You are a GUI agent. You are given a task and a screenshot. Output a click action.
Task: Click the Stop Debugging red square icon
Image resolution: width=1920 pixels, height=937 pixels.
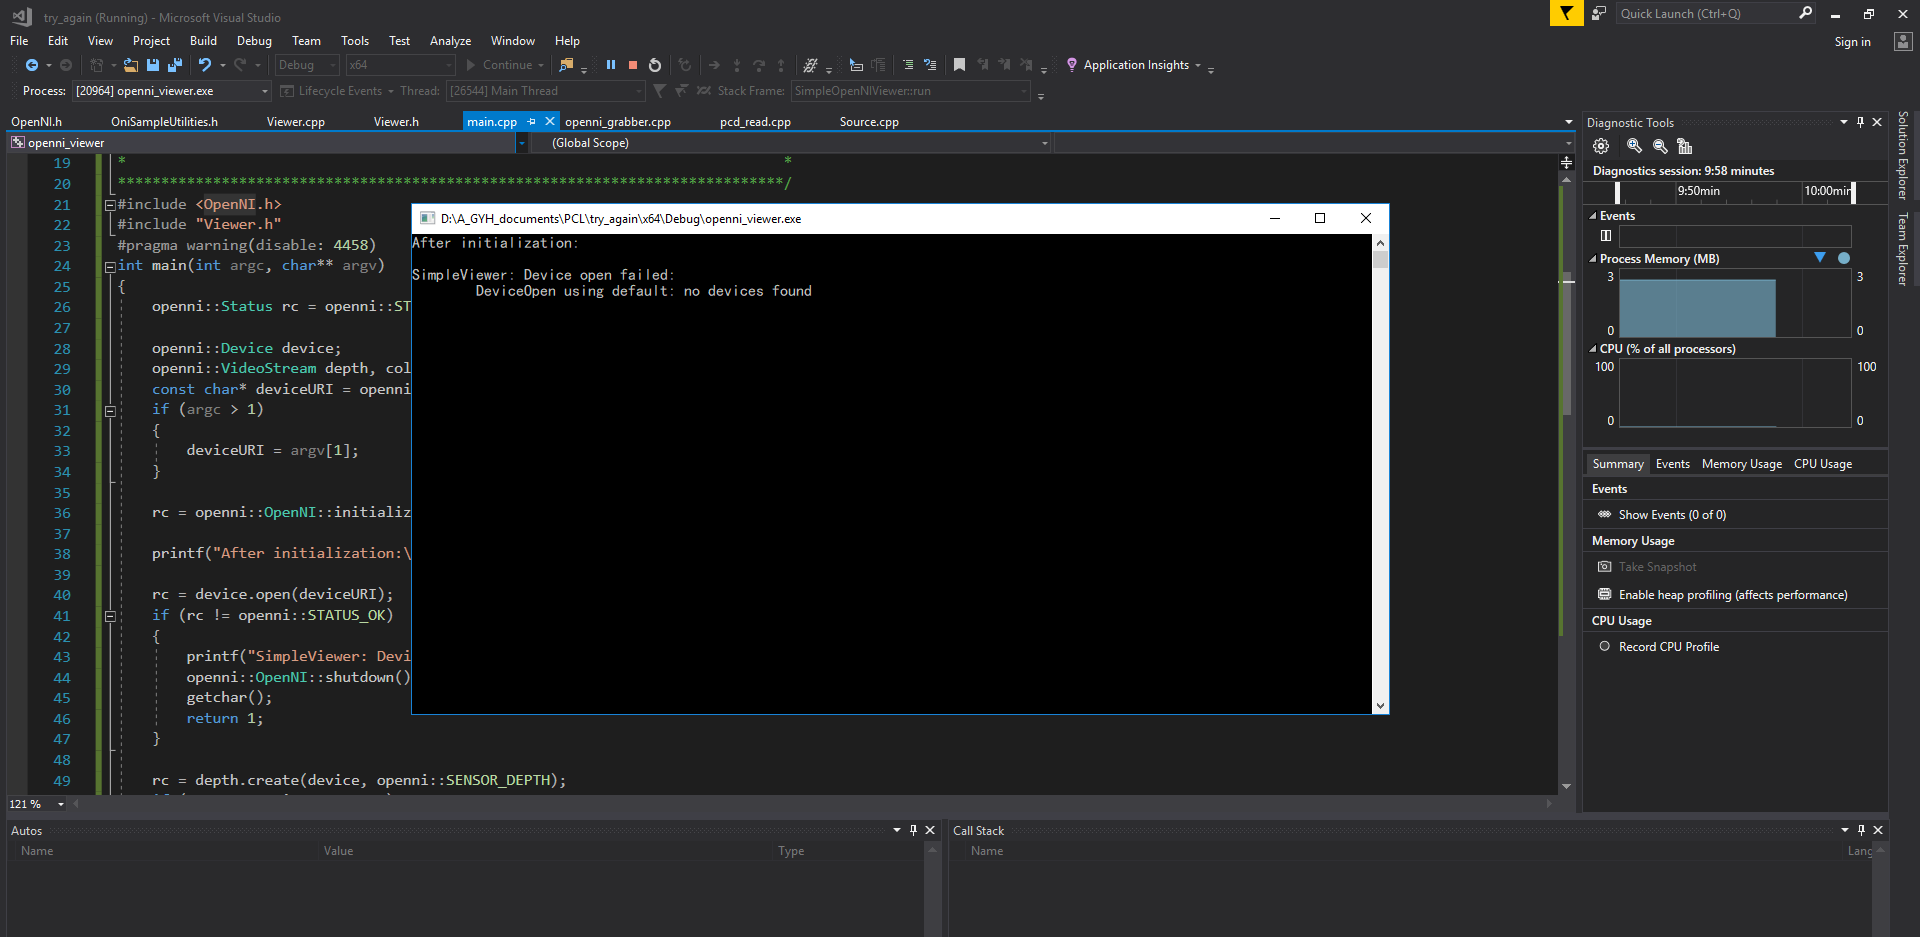coord(632,64)
